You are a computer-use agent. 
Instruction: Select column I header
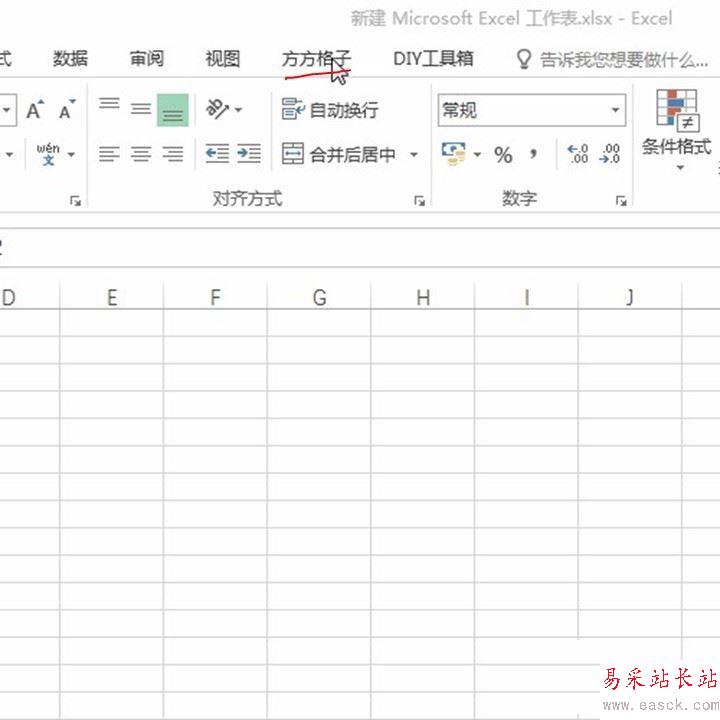(527, 297)
